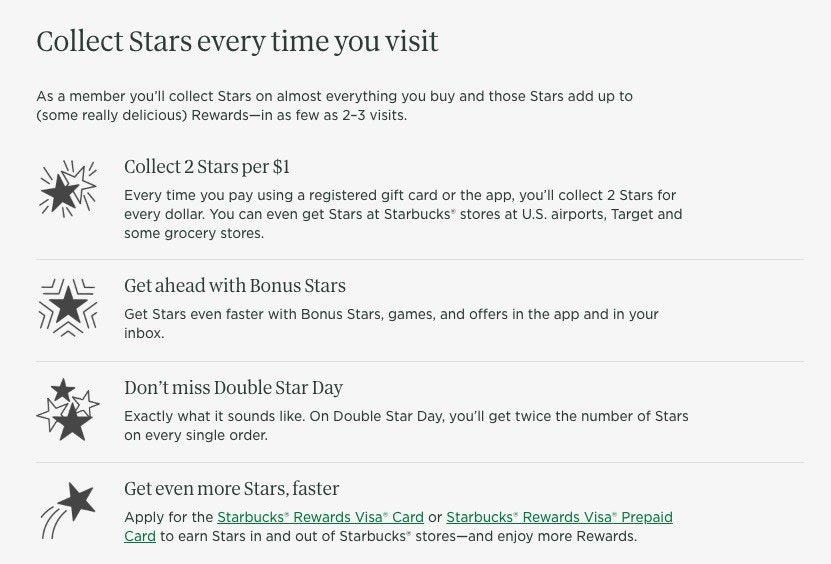Click the starburst icon beside Collect 2 Stars

tap(67, 188)
